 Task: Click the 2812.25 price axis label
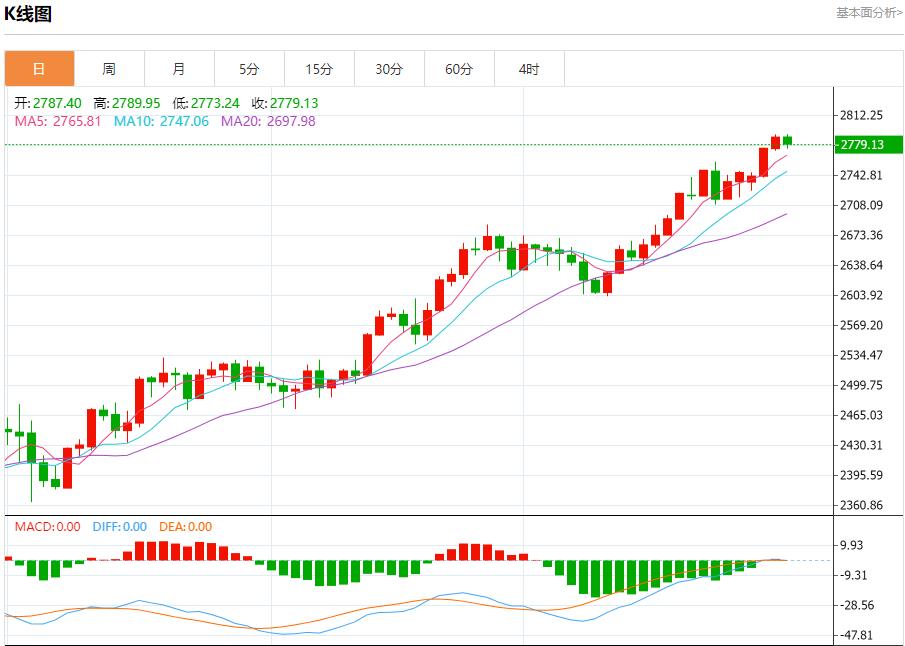click(861, 115)
